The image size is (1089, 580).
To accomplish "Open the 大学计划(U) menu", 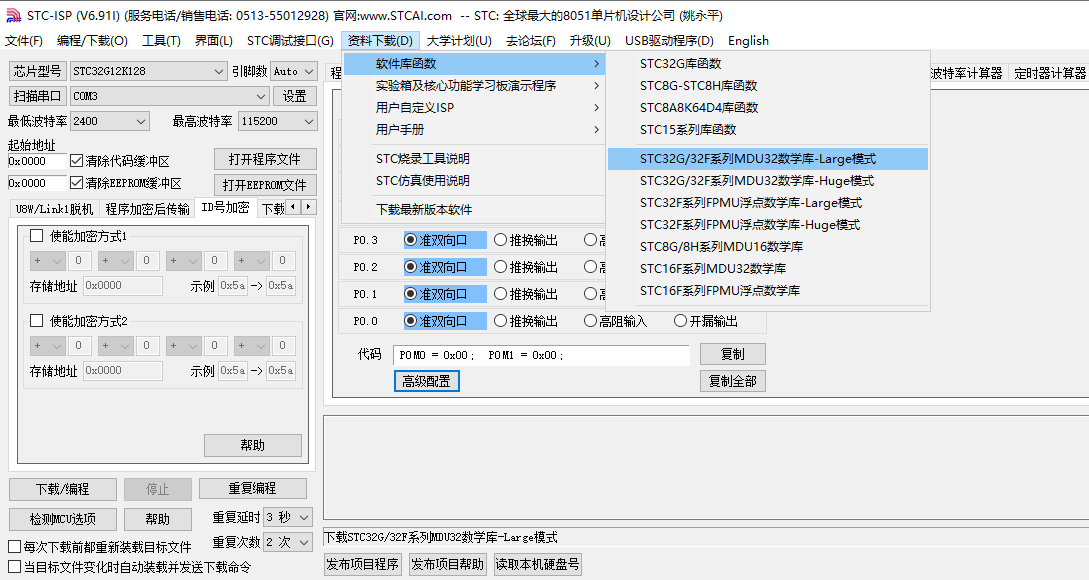I will coord(459,41).
